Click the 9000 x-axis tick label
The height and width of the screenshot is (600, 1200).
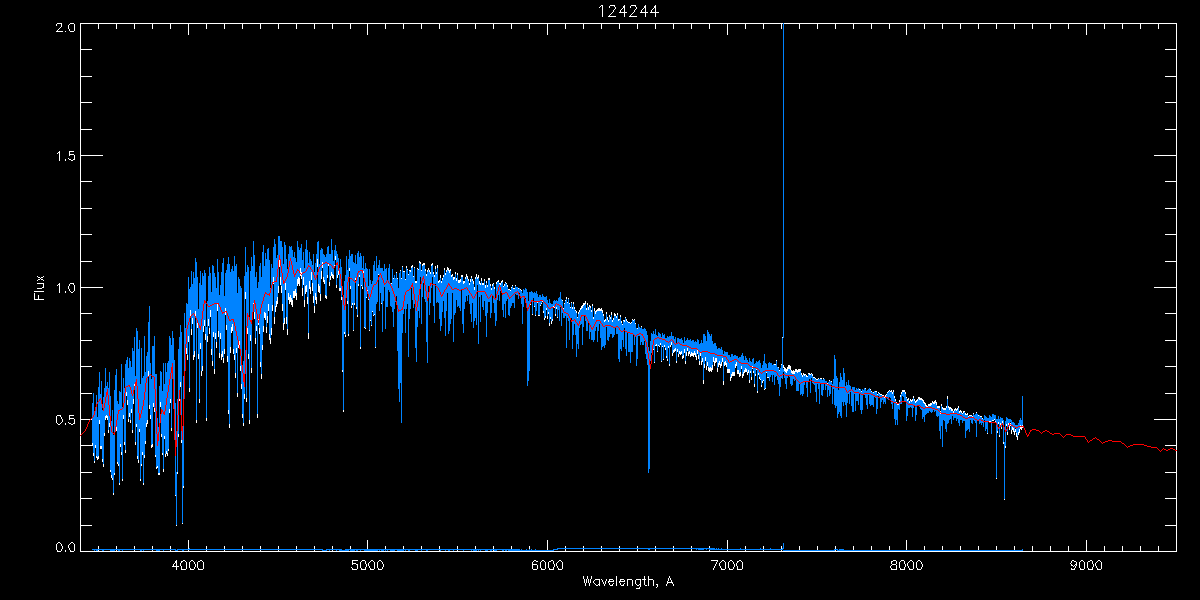(x=1086, y=565)
